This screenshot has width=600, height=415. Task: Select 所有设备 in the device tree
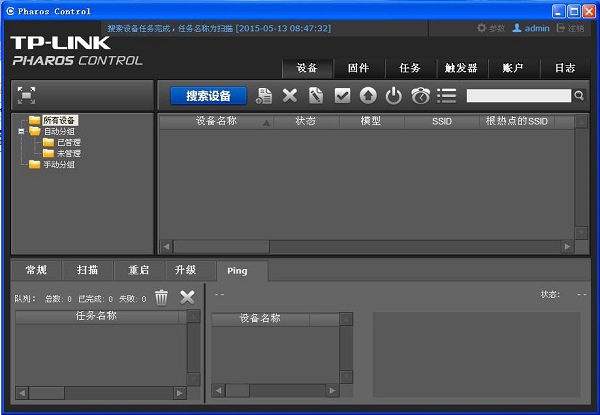tap(59, 120)
